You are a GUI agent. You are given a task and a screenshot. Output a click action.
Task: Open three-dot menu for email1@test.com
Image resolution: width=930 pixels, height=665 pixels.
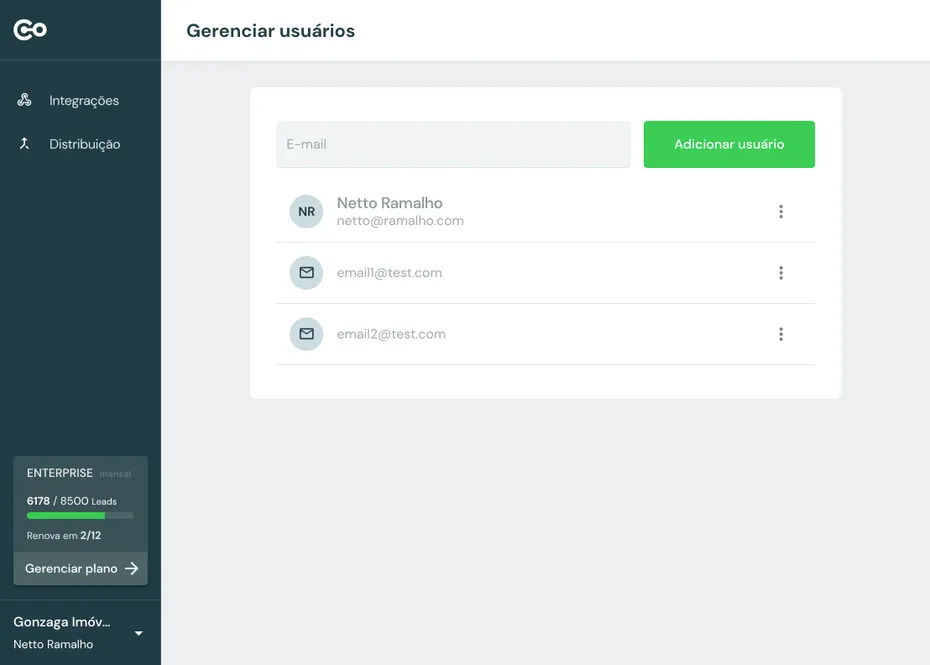(781, 273)
